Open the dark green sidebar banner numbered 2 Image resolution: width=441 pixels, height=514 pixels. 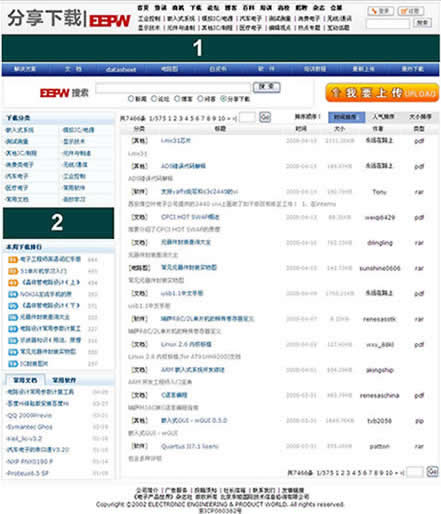tap(58, 223)
